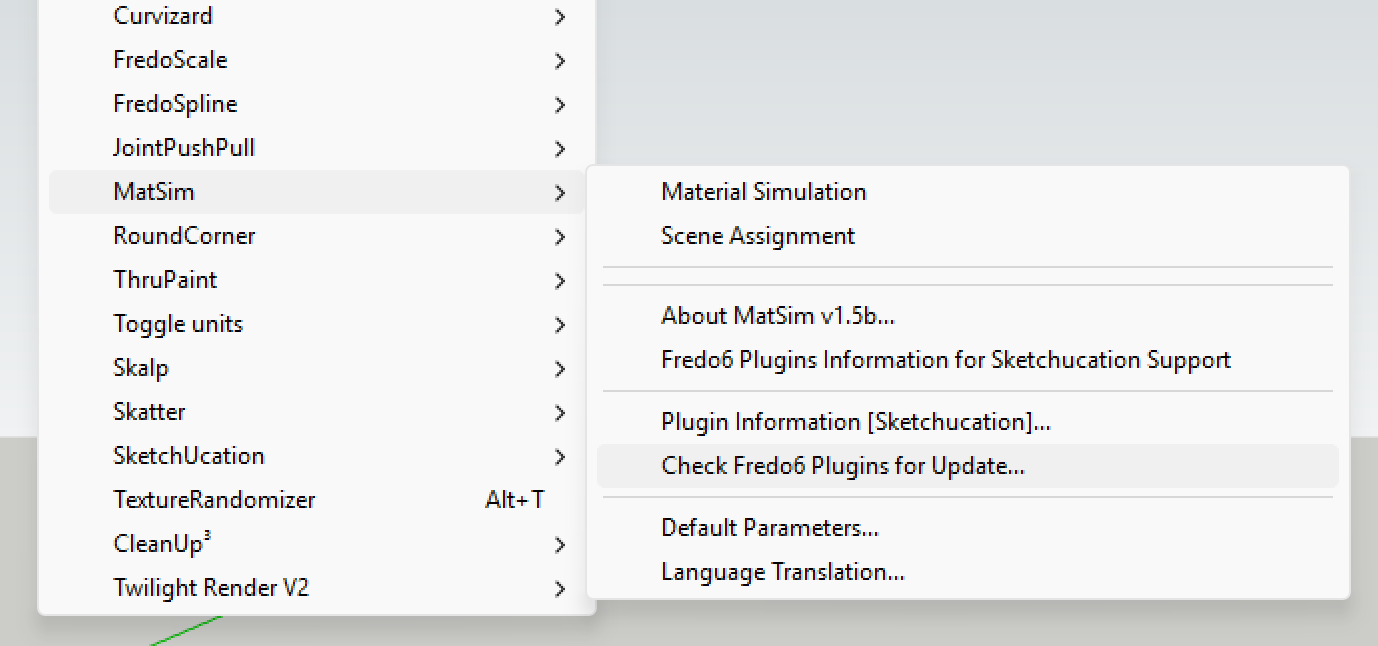Image resolution: width=1378 pixels, height=646 pixels.
Task: Open the ThruPaint submenu
Action: [x=165, y=280]
